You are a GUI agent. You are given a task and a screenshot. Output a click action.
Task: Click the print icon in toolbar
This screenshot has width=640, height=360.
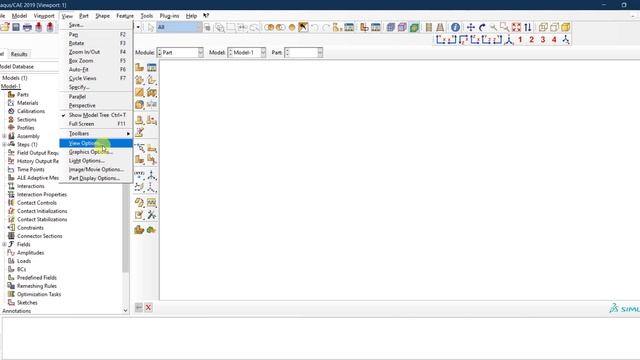click(27, 27)
